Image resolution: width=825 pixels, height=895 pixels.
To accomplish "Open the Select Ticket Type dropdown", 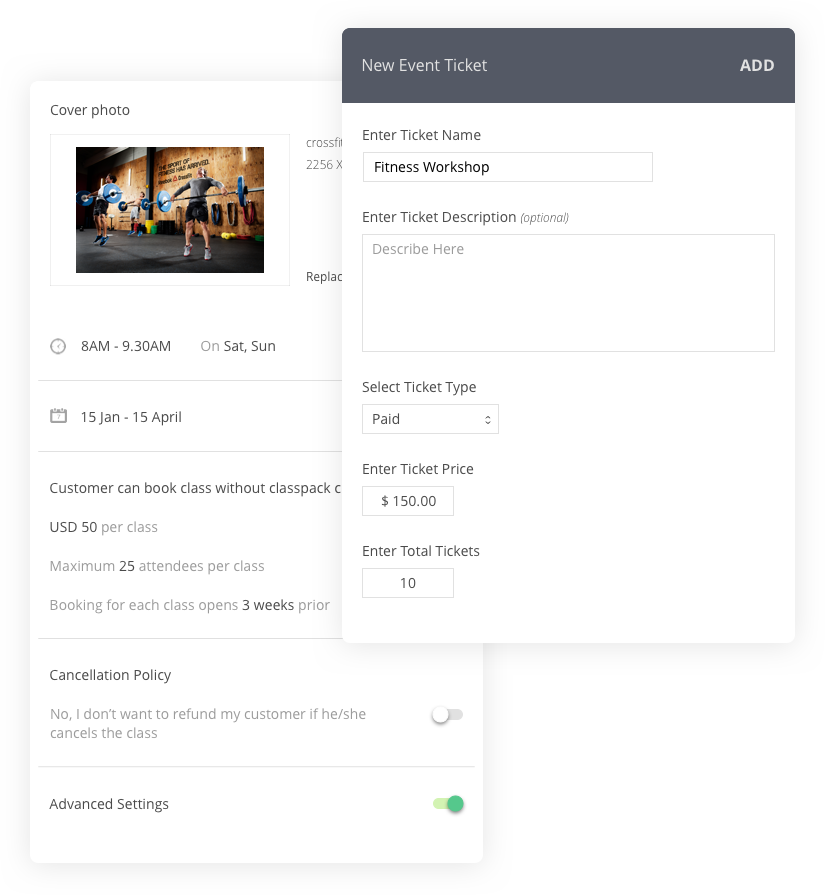I will pos(430,419).
